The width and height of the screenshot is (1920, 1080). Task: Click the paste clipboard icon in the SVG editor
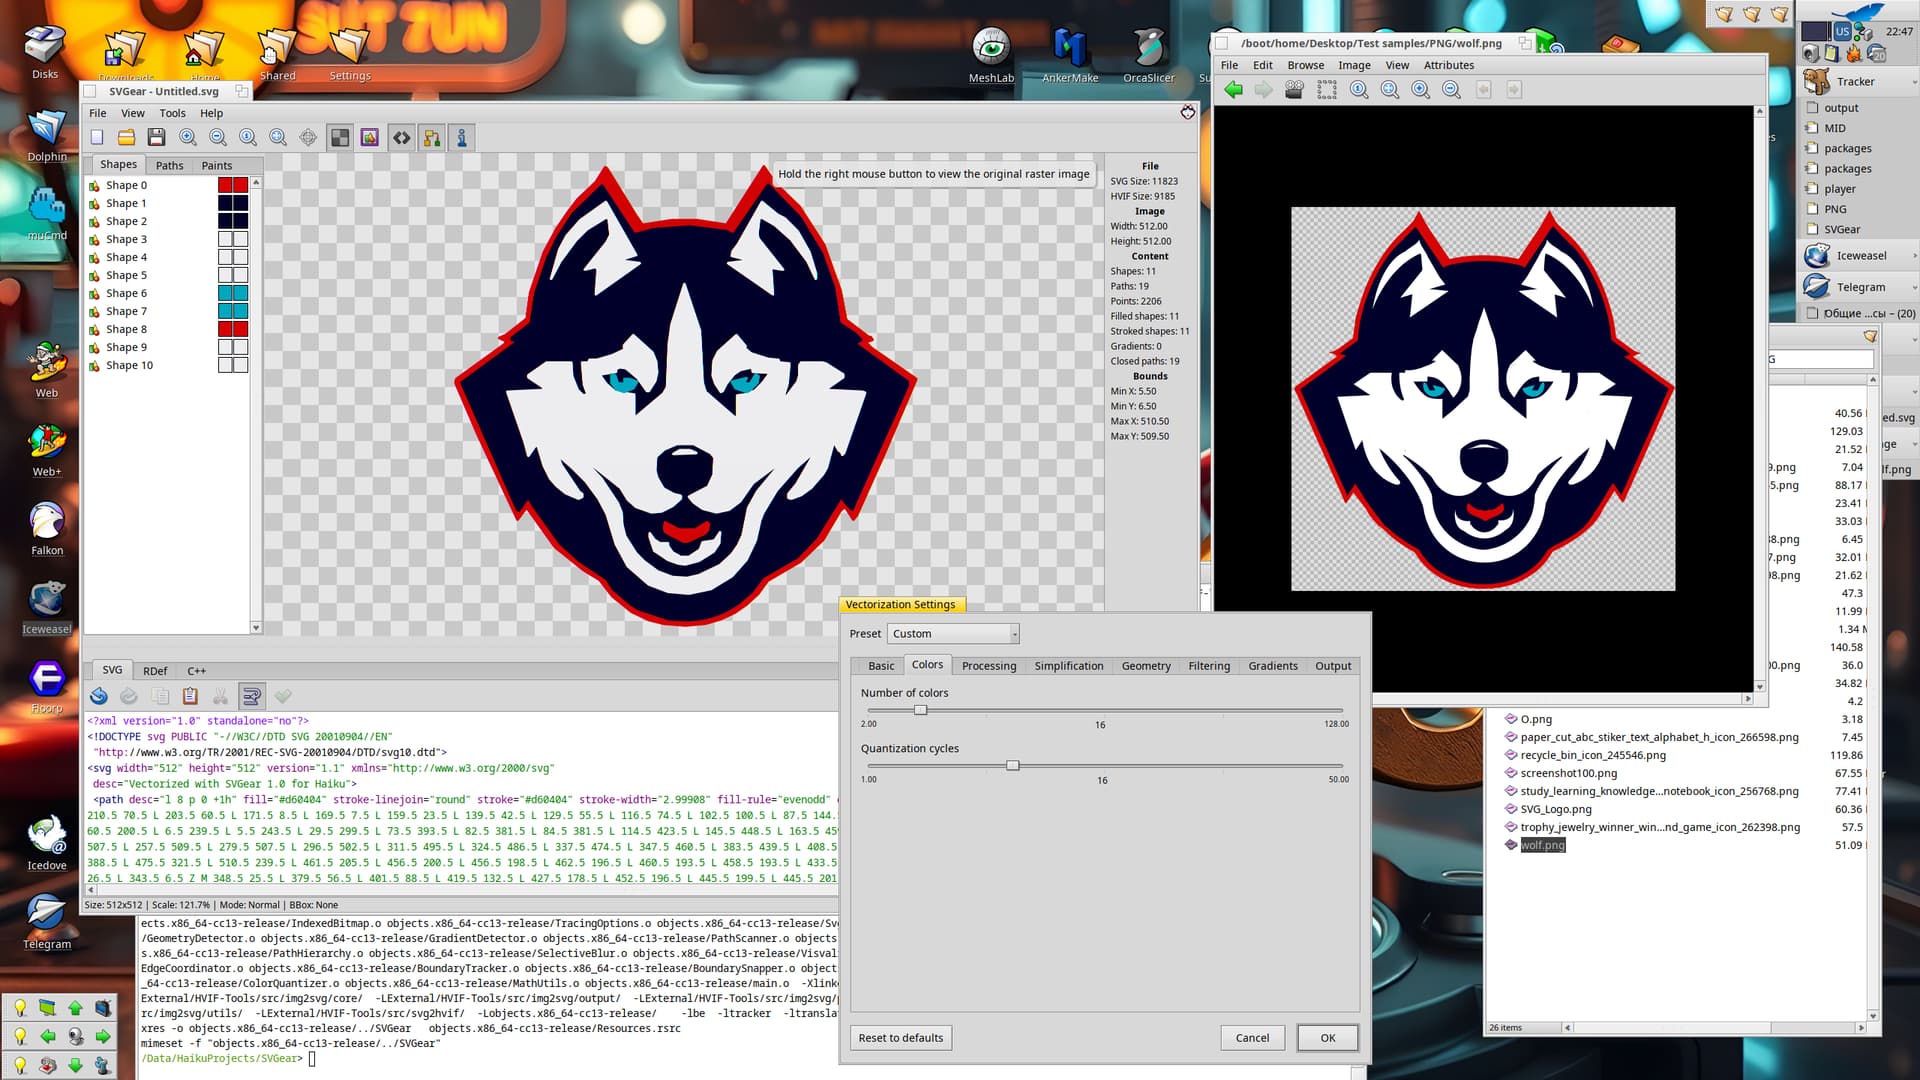click(x=190, y=696)
